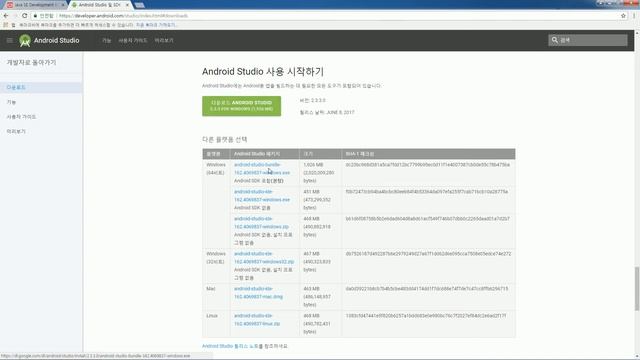This screenshot has width=640, height=360.
Task: Click the SHA-1 checksum in the Mac row
Action: [427, 289]
